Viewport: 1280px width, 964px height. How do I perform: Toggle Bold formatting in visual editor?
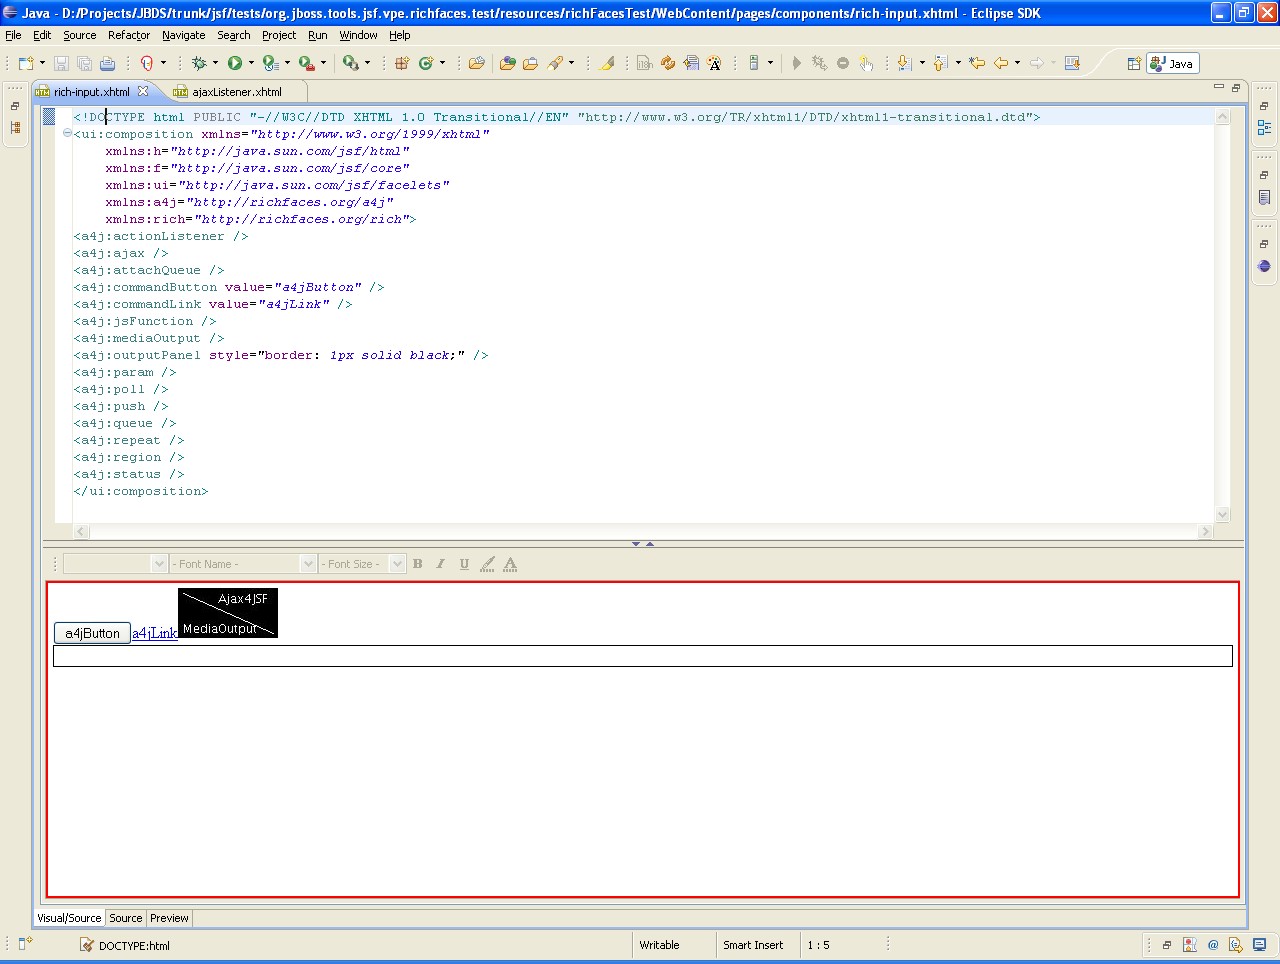pyautogui.click(x=418, y=564)
